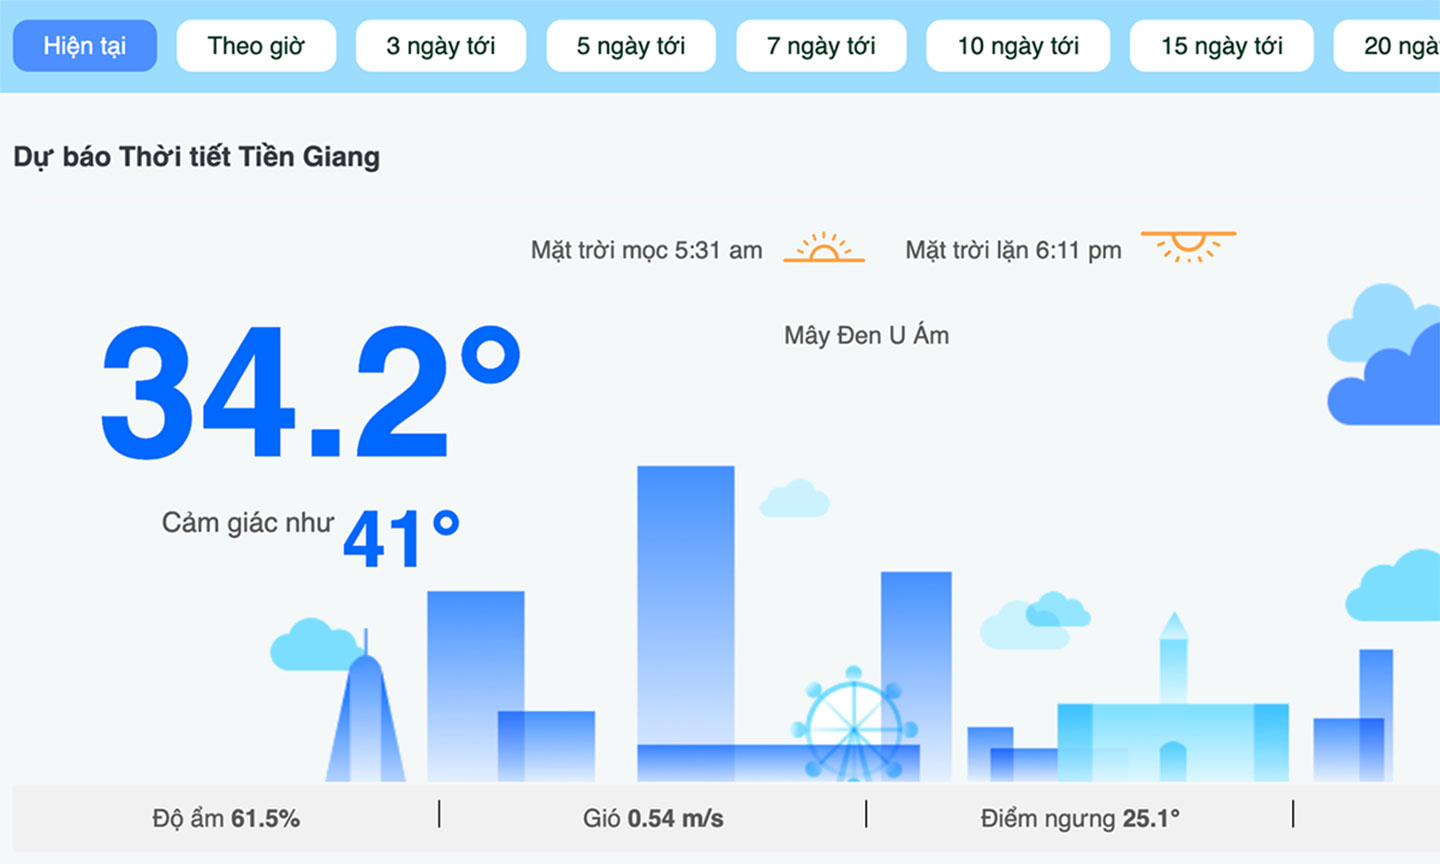
Task: Select the 3 ngày tới forecast tab
Action: click(x=441, y=46)
